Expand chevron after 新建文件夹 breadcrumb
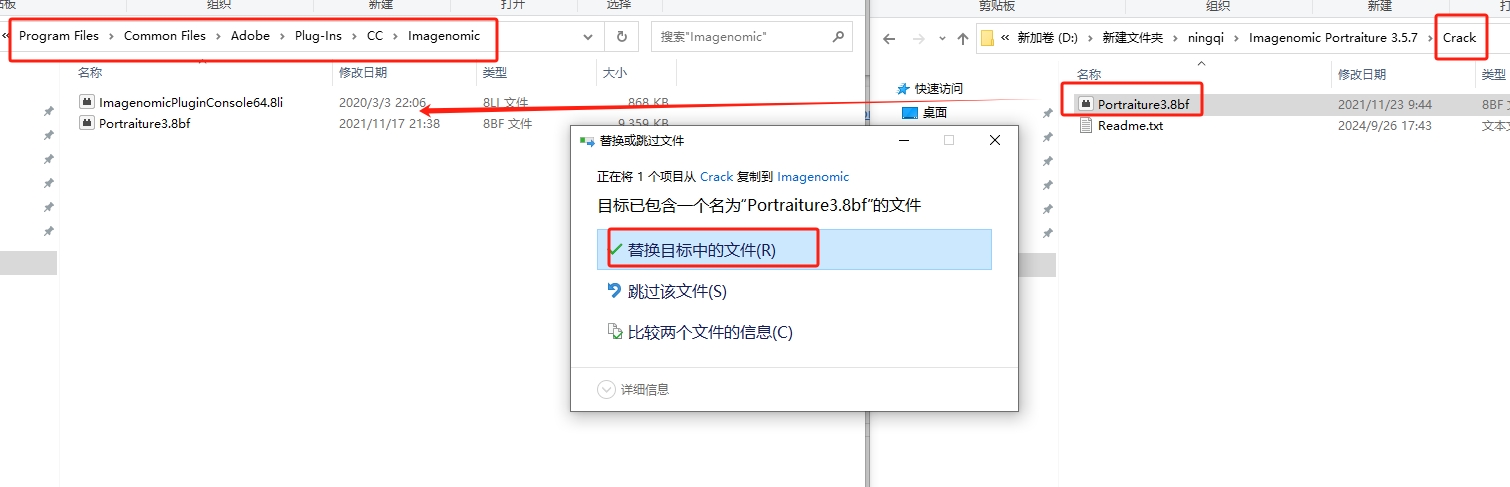Screen dimensions: 1510x487 (x=1174, y=38)
